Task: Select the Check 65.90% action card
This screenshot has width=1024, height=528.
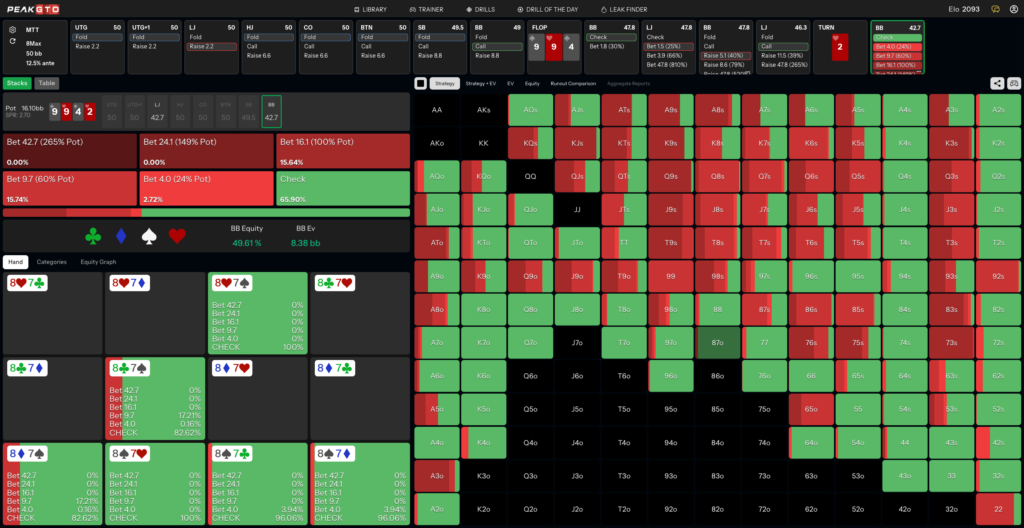Action: coord(343,188)
